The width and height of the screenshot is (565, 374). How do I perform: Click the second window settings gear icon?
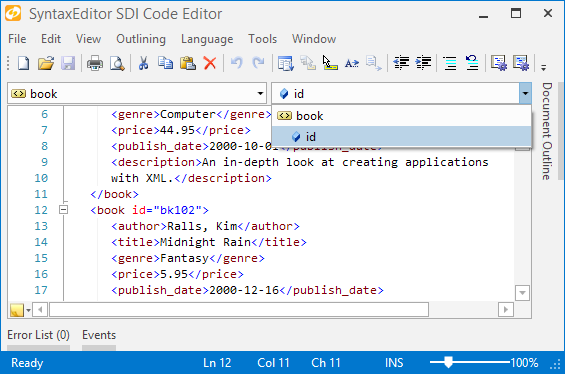click(x=521, y=63)
